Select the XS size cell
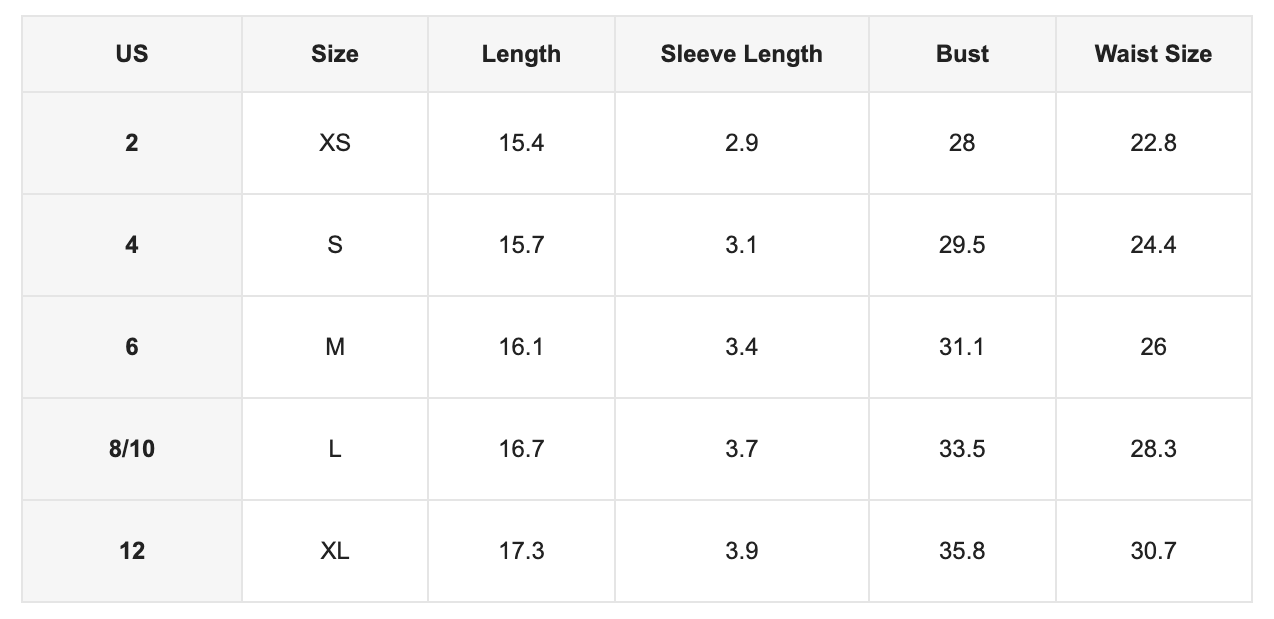 335,143
